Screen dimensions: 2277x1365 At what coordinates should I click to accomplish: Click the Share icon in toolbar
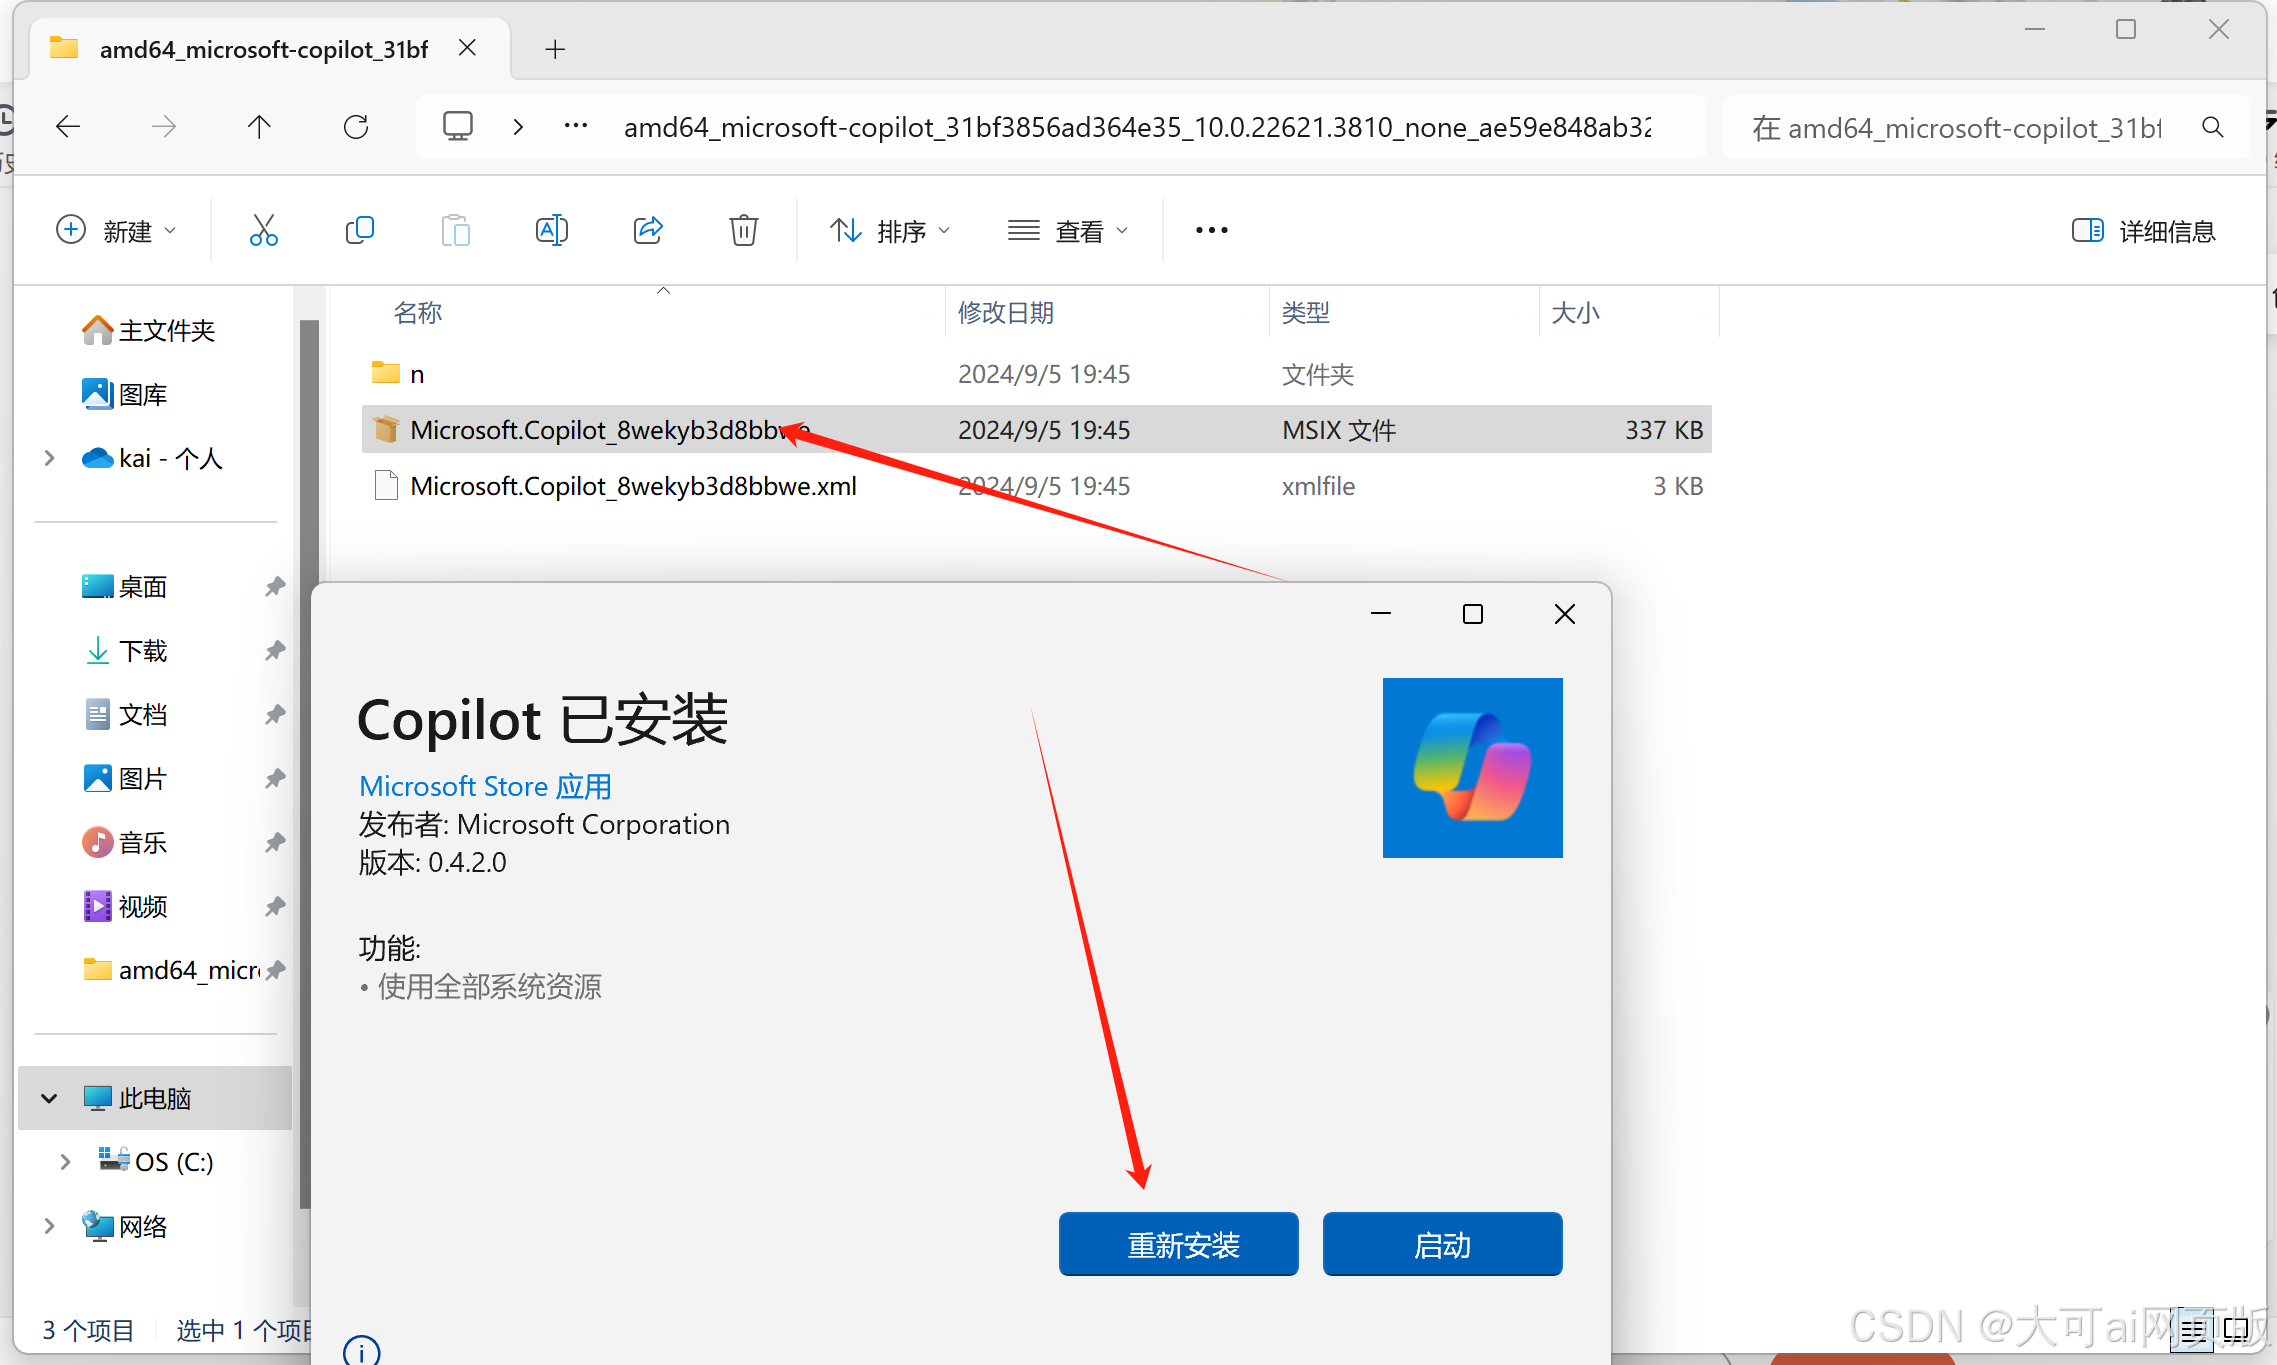[648, 231]
